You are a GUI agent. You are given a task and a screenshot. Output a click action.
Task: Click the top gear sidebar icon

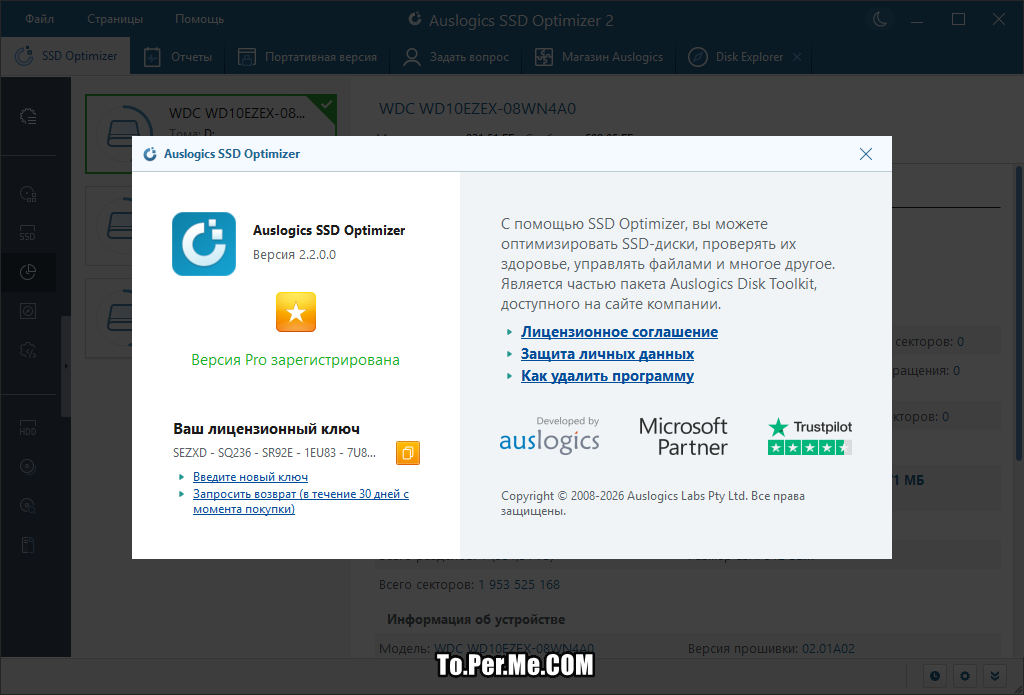pyautogui.click(x=28, y=116)
